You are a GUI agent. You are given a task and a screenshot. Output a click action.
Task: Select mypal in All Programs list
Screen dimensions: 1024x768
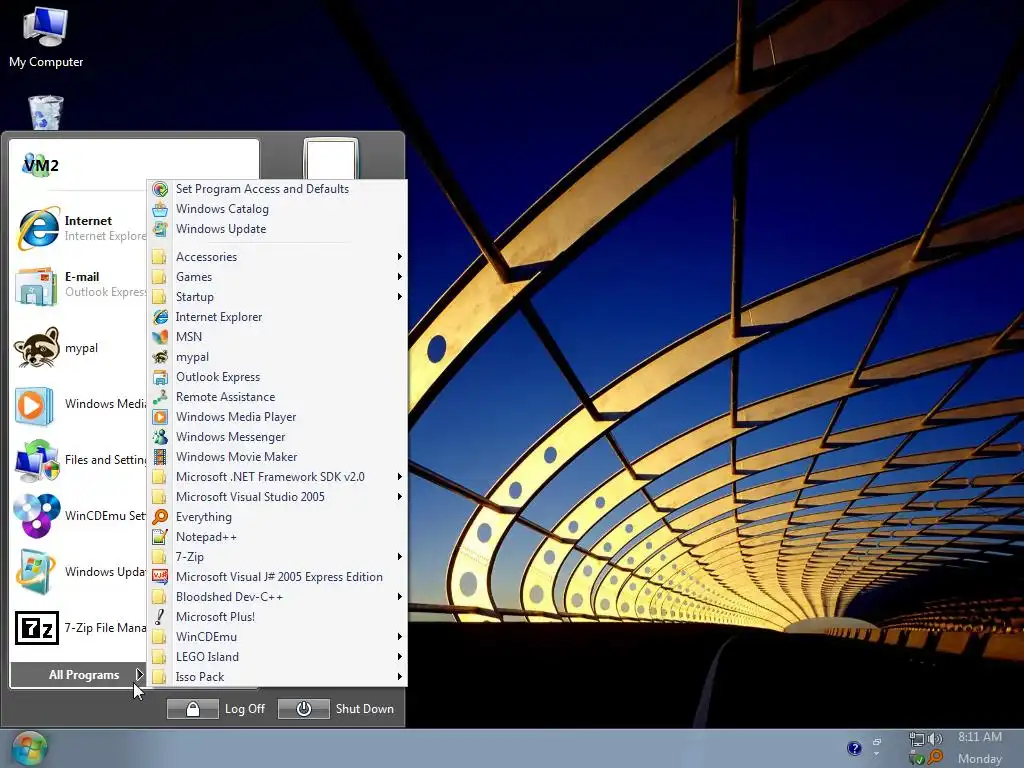[x=278, y=357]
